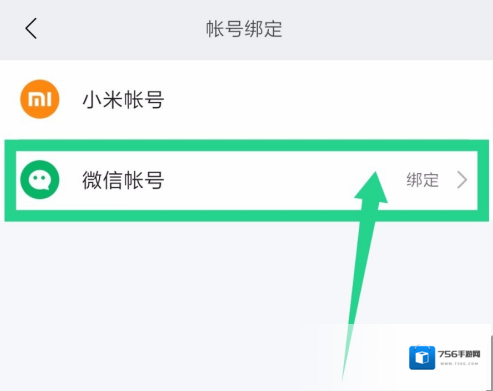Tap 绑定 to bind WeChat
The image size is (493, 391).
(x=422, y=180)
